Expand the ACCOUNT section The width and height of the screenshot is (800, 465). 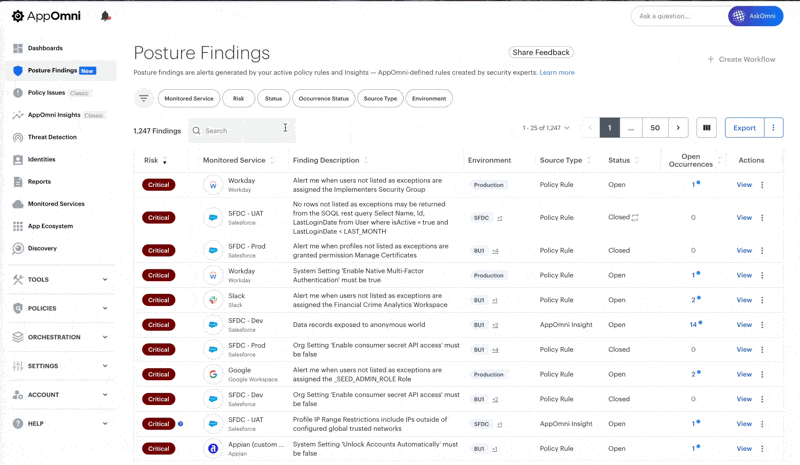(60, 395)
